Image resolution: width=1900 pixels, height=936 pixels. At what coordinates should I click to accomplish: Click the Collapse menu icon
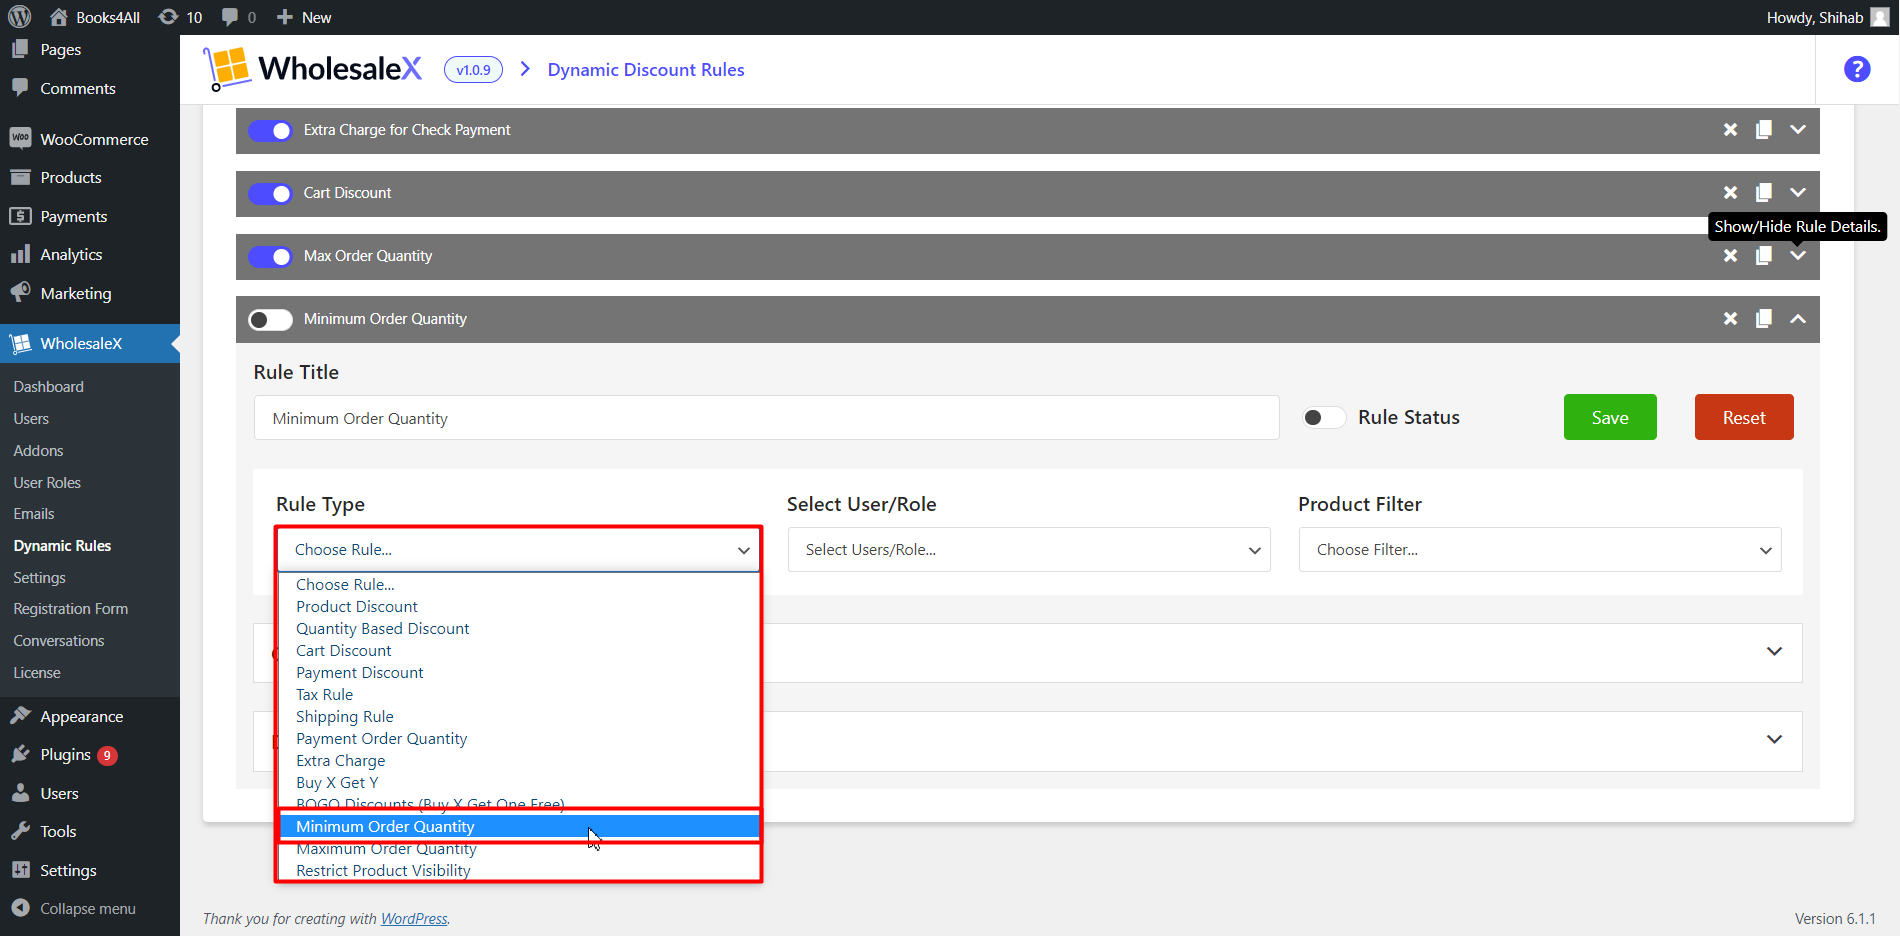tap(20, 908)
